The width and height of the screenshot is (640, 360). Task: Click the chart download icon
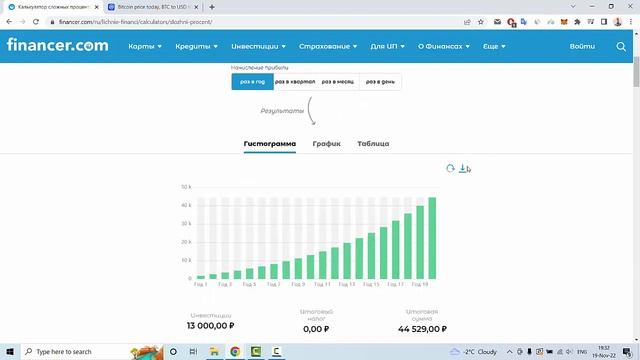pos(462,168)
